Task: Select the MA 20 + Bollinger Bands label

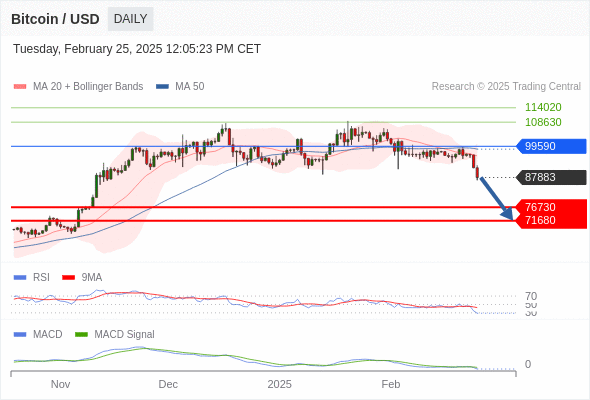Action: [x=88, y=87]
